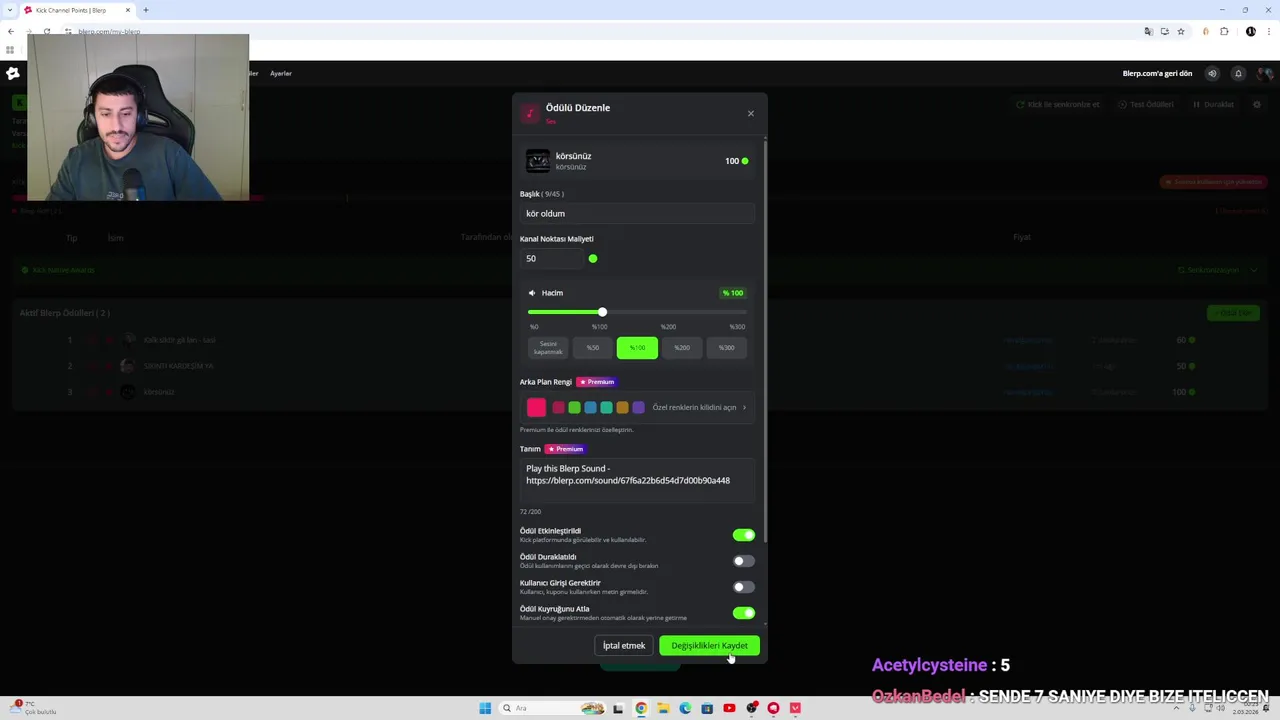Click İptal etmek to cancel

(624, 646)
